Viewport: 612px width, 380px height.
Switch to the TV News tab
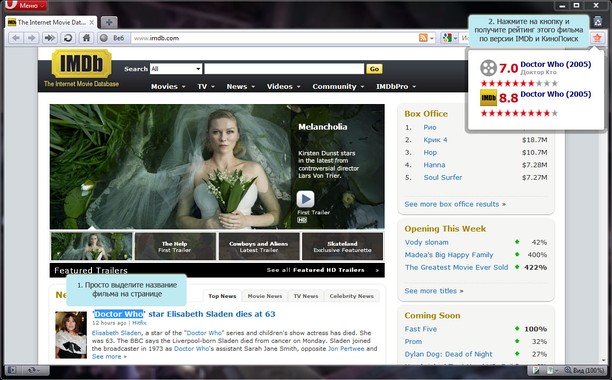tap(306, 296)
